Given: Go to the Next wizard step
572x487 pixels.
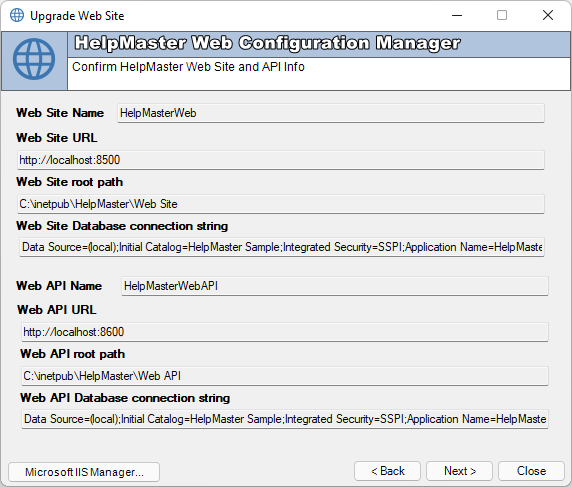Looking at the screenshot, I should (459, 471).
